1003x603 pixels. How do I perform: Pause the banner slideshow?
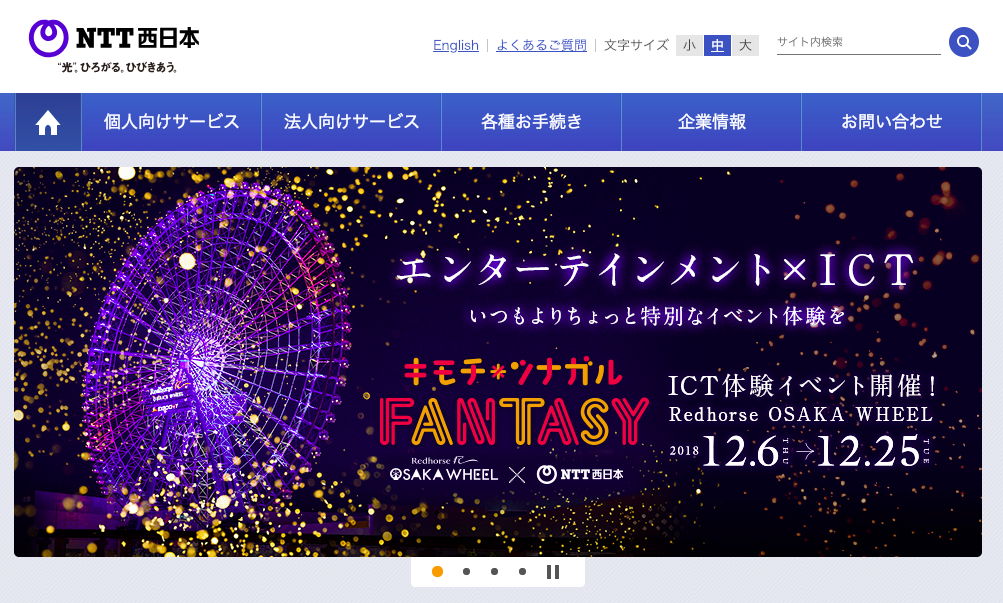(x=553, y=572)
